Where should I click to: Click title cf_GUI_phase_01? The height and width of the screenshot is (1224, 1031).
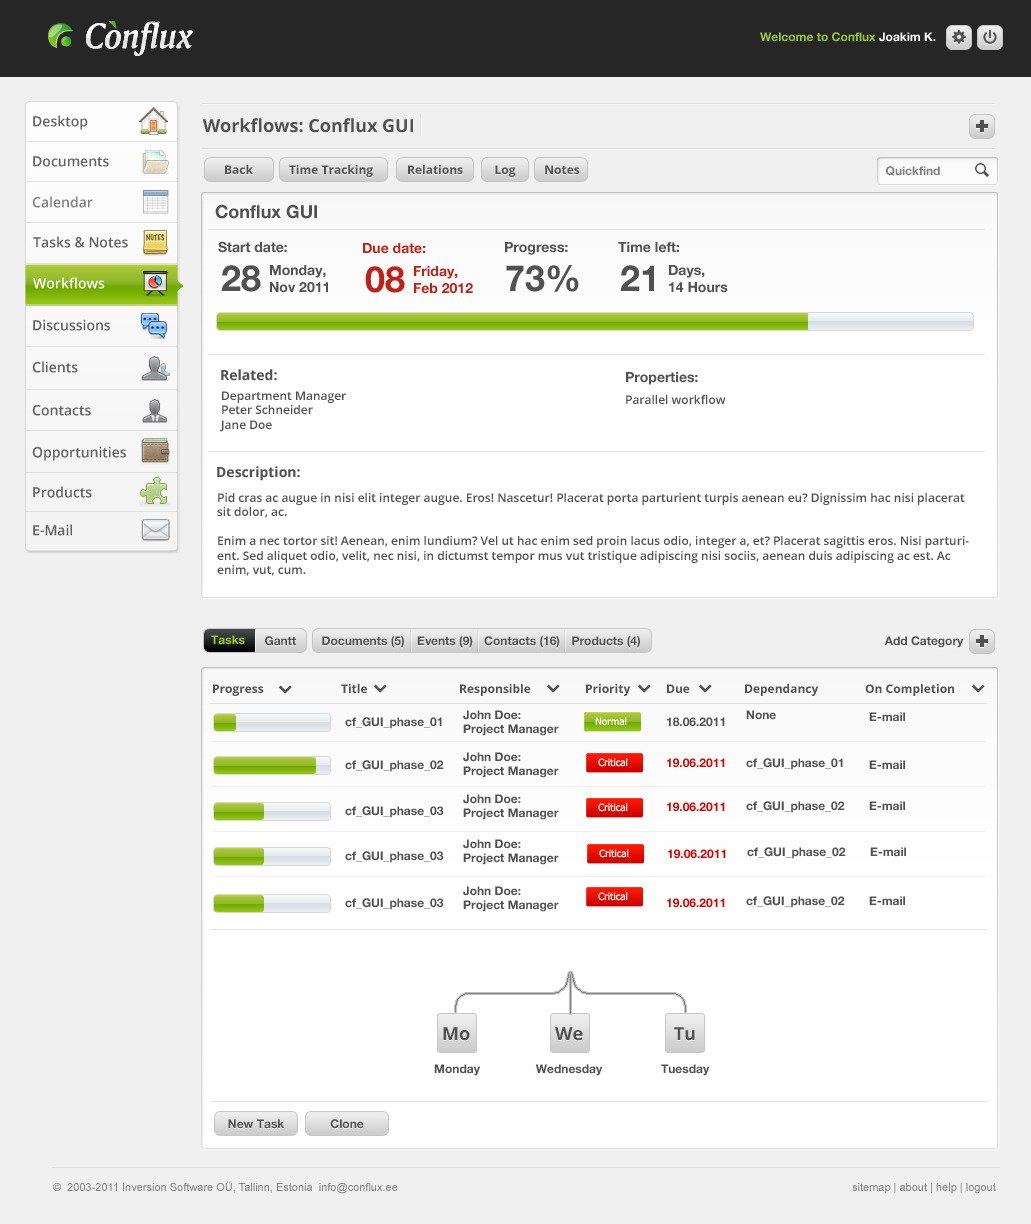coord(394,722)
